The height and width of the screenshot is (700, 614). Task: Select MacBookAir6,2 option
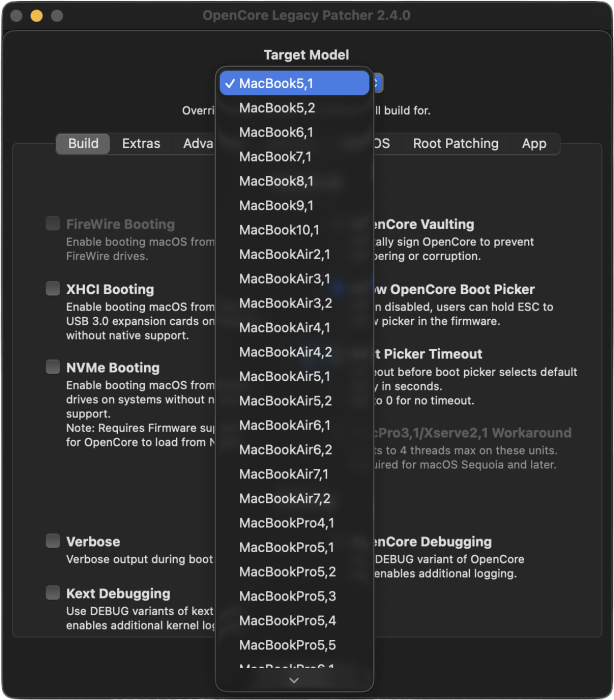(x=294, y=450)
